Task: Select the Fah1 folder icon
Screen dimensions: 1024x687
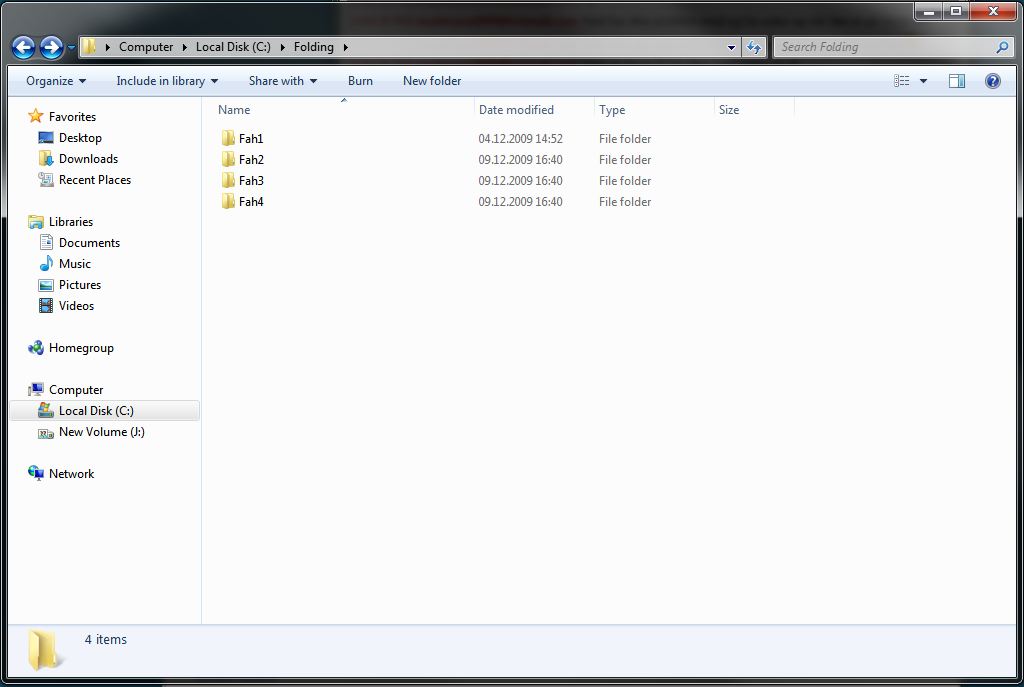Action: (x=228, y=138)
